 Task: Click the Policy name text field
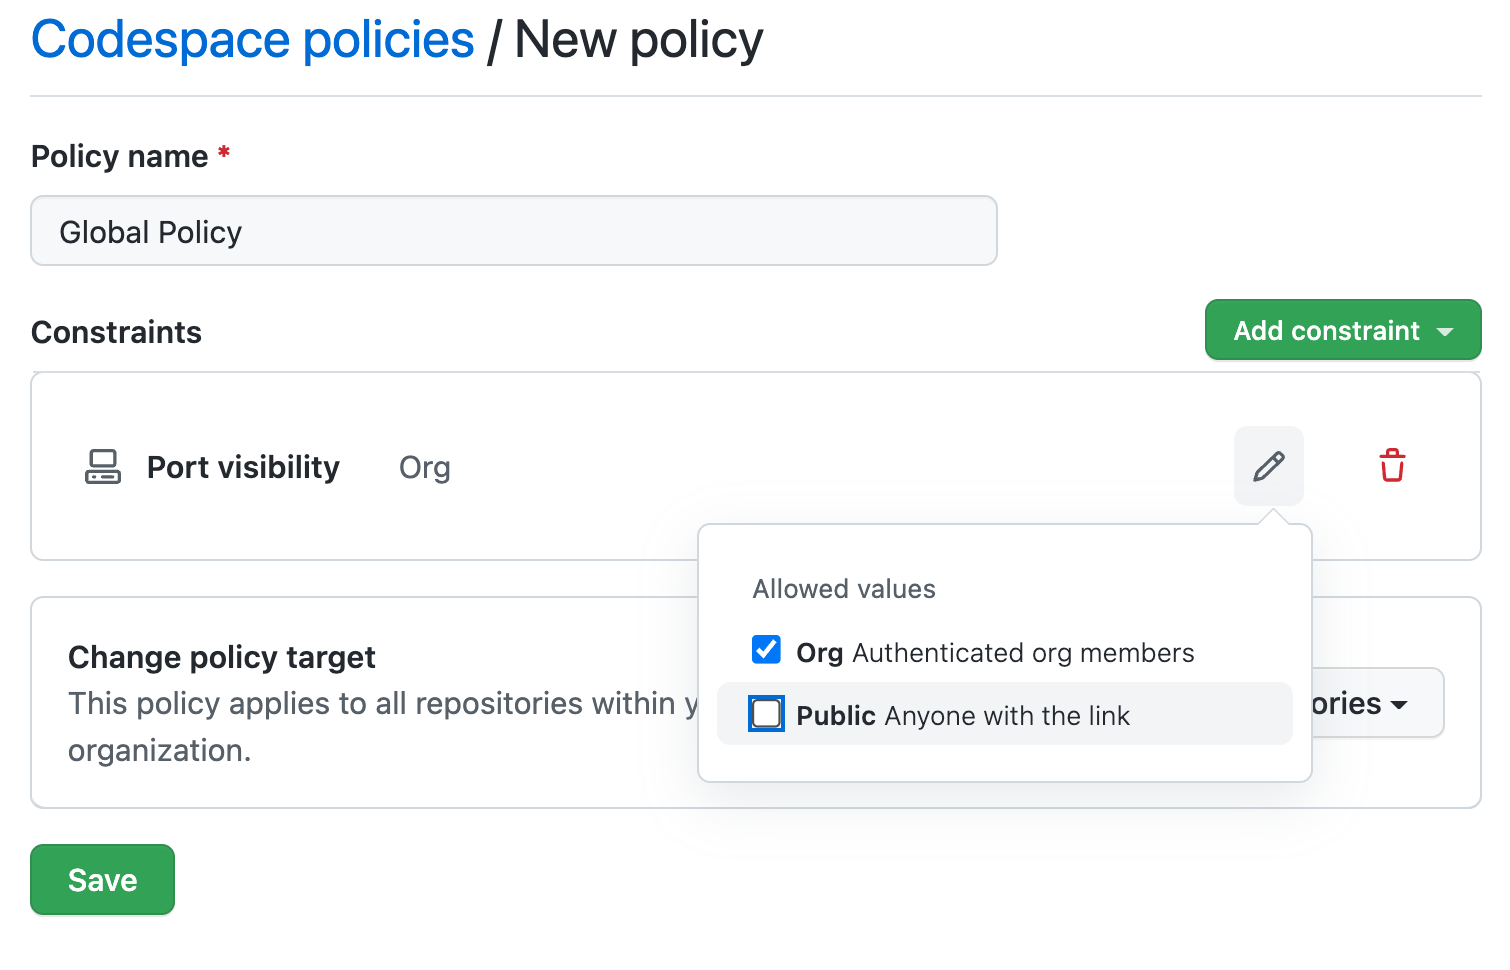[513, 231]
